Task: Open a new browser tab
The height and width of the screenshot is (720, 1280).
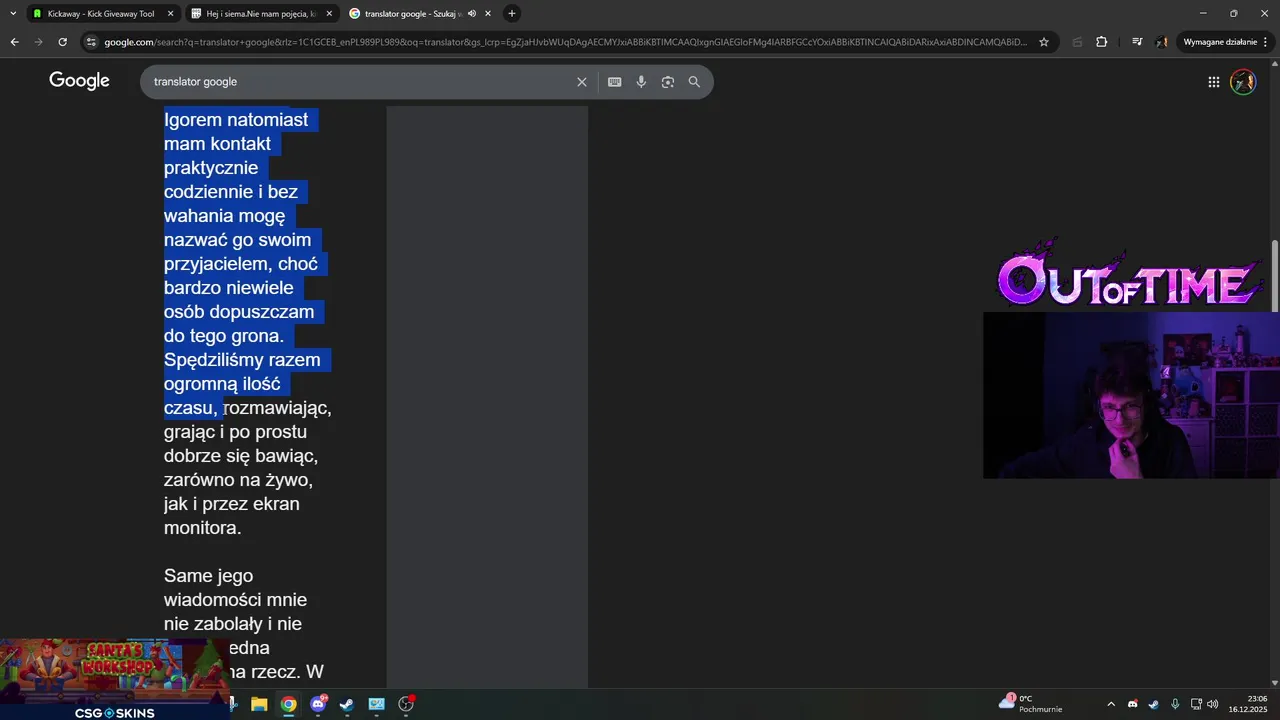Action: [512, 13]
